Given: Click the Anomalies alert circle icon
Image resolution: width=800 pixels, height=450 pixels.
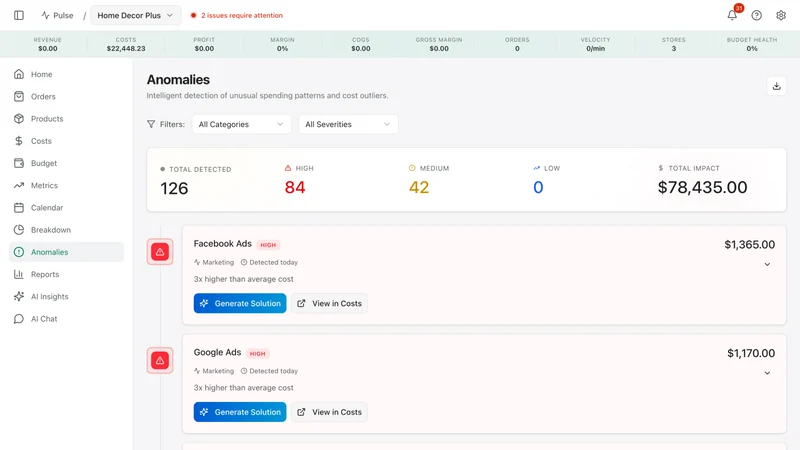Looking at the screenshot, I should 19,252.
